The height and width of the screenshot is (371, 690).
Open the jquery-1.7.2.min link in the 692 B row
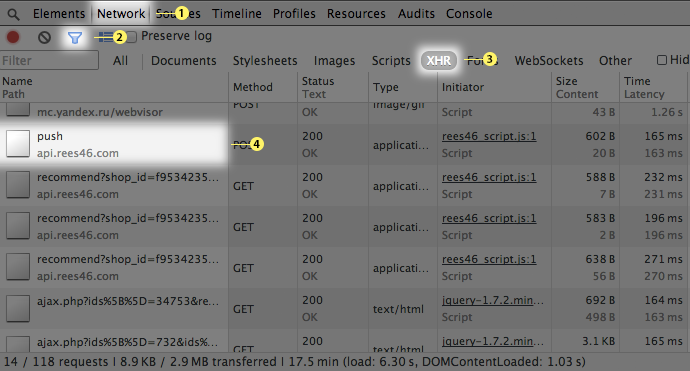[493, 300]
